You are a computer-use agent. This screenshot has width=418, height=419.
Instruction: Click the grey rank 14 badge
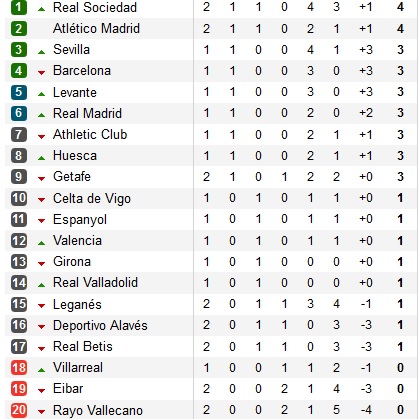pyautogui.click(x=19, y=283)
